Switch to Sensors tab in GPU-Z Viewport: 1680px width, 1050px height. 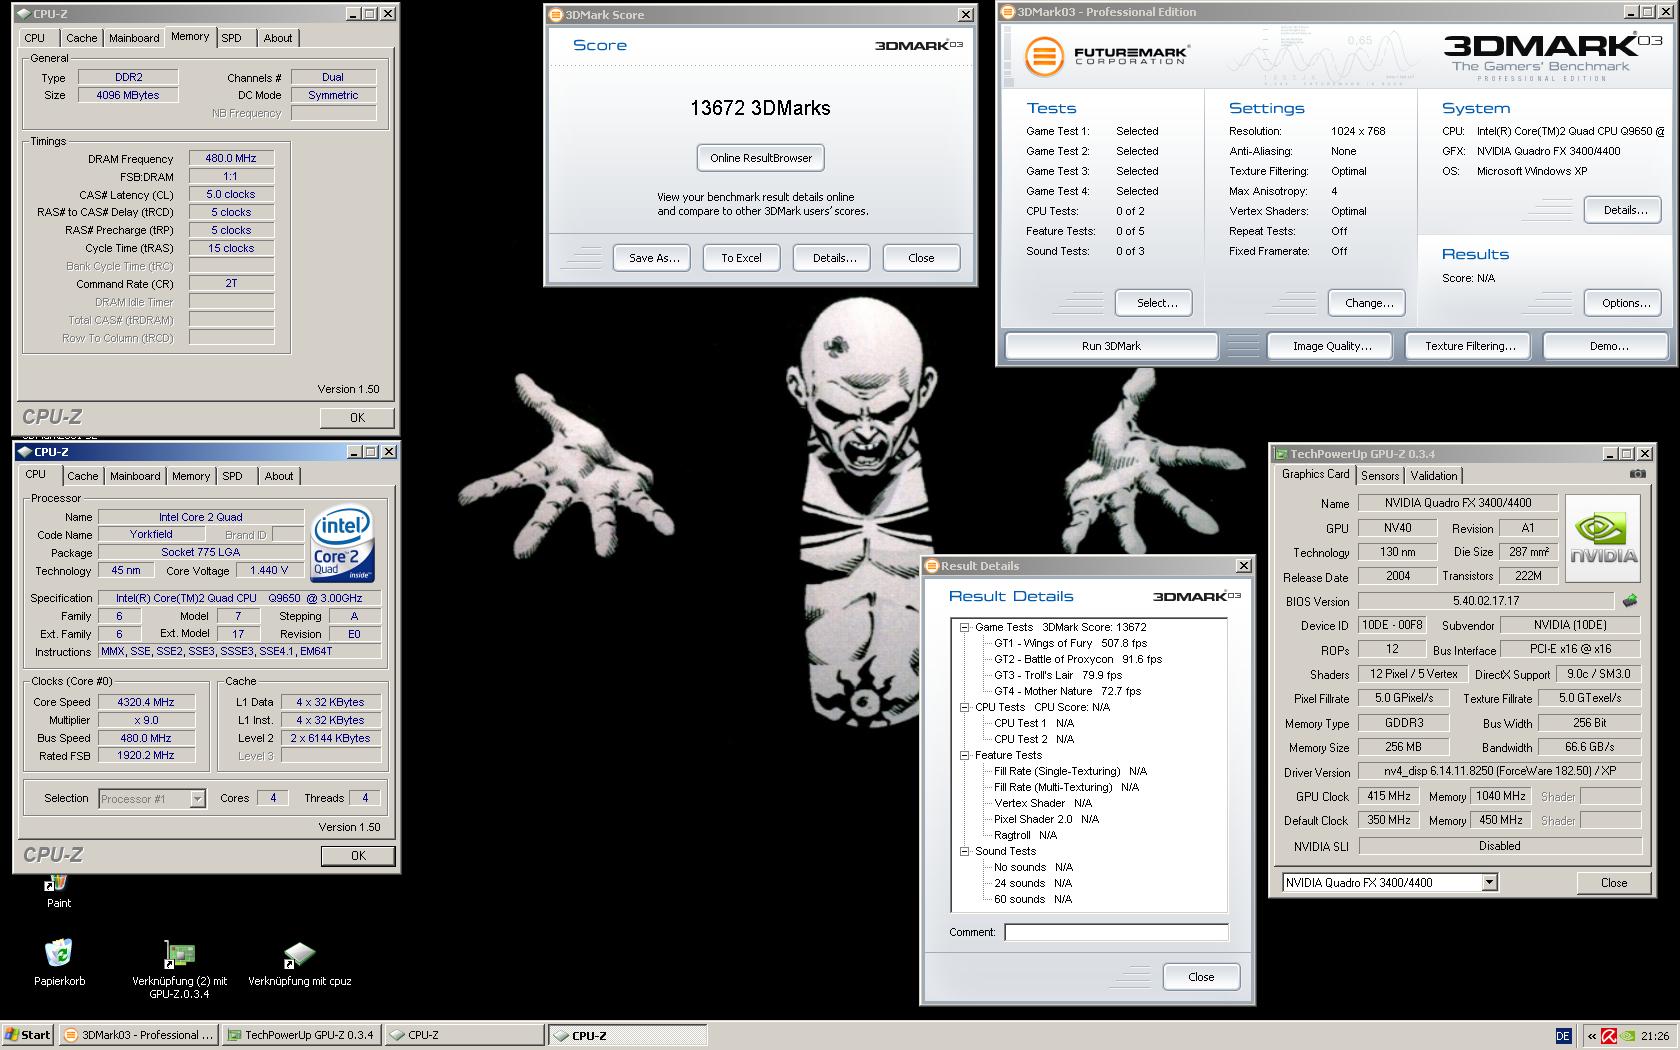point(1380,476)
